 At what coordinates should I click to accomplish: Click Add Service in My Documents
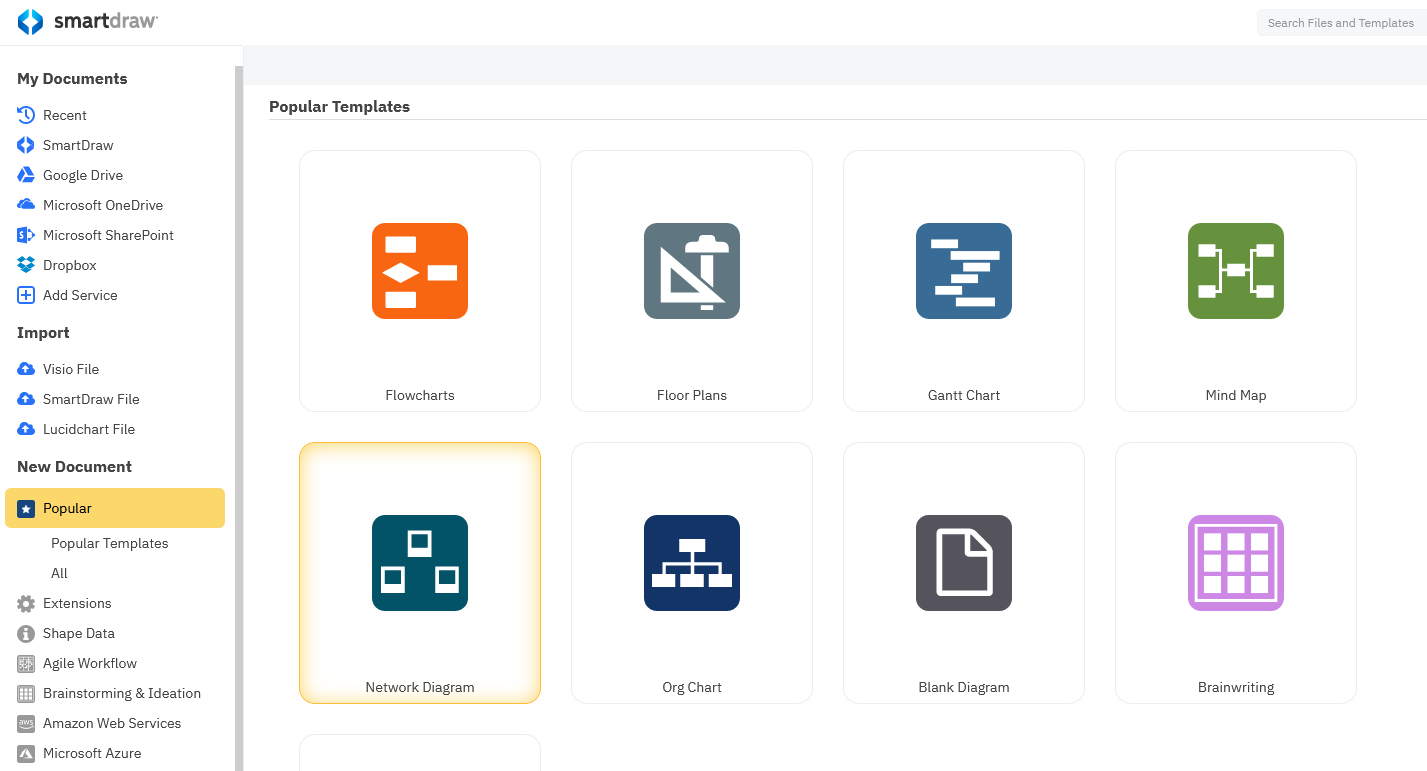point(78,295)
